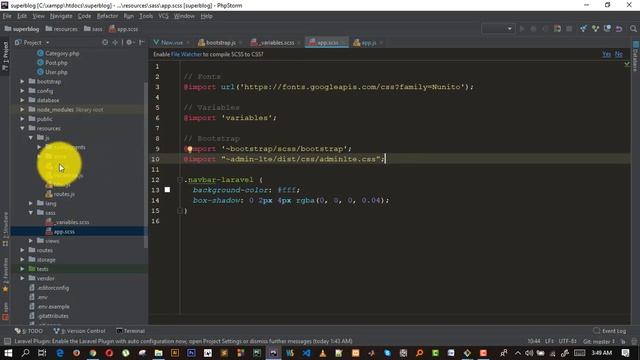The image size is (640, 360).
Task: Click the intention lightbulb on line 9
Action: coord(189,149)
